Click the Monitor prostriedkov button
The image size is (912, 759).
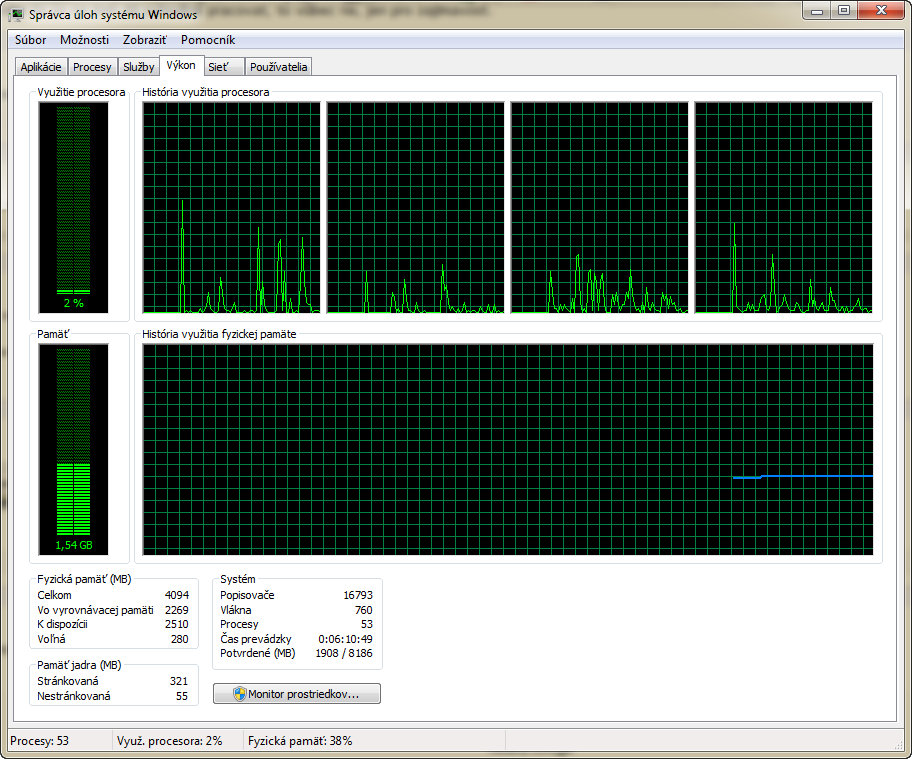click(x=297, y=694)
